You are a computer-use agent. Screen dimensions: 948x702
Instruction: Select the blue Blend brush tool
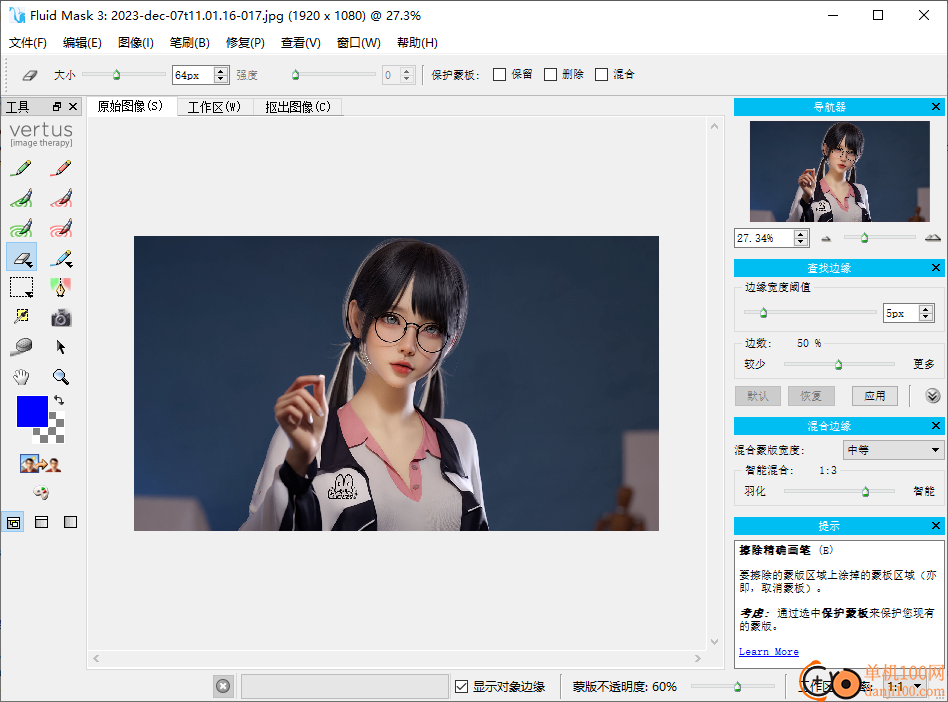[x=61, y=258]
